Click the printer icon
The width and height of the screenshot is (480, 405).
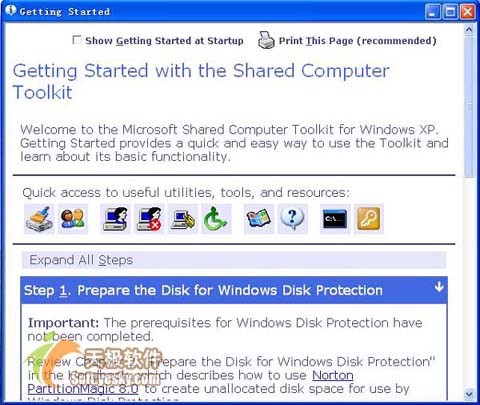point(266,40)
